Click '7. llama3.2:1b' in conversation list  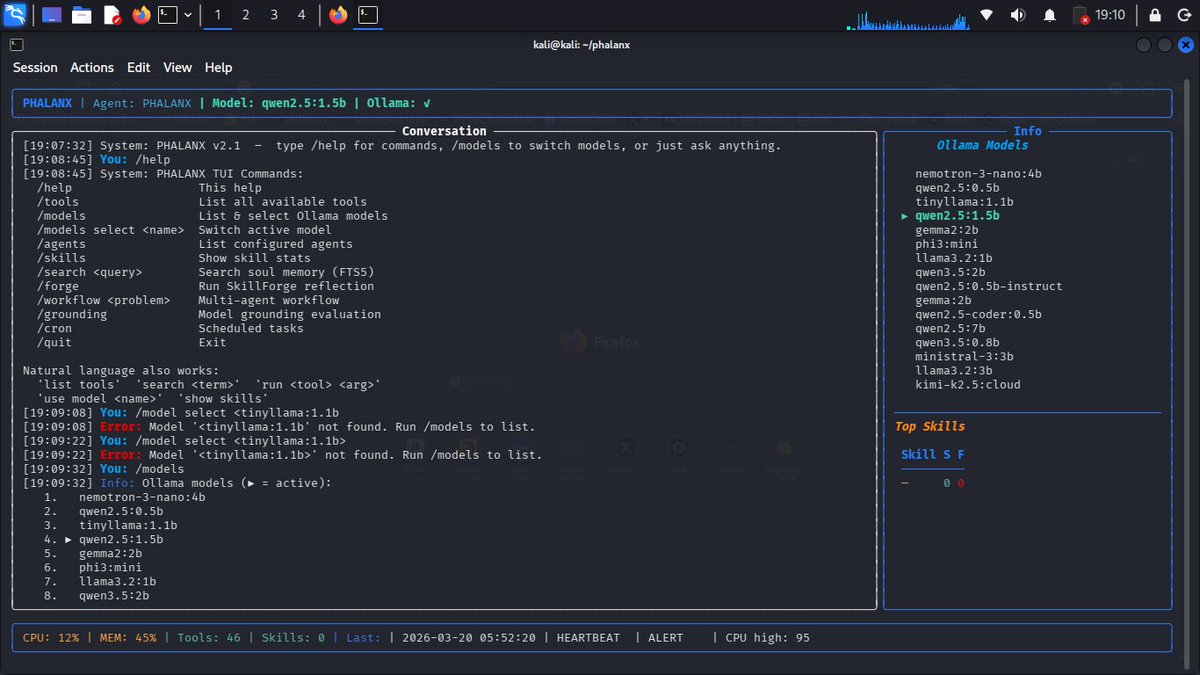point(100,581)
